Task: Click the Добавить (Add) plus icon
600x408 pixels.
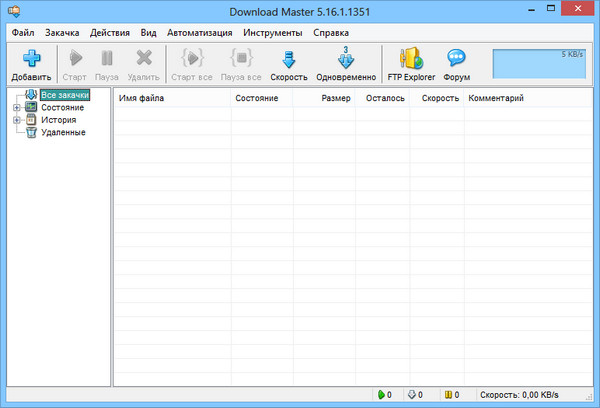Action: click(x=30, y=59)
